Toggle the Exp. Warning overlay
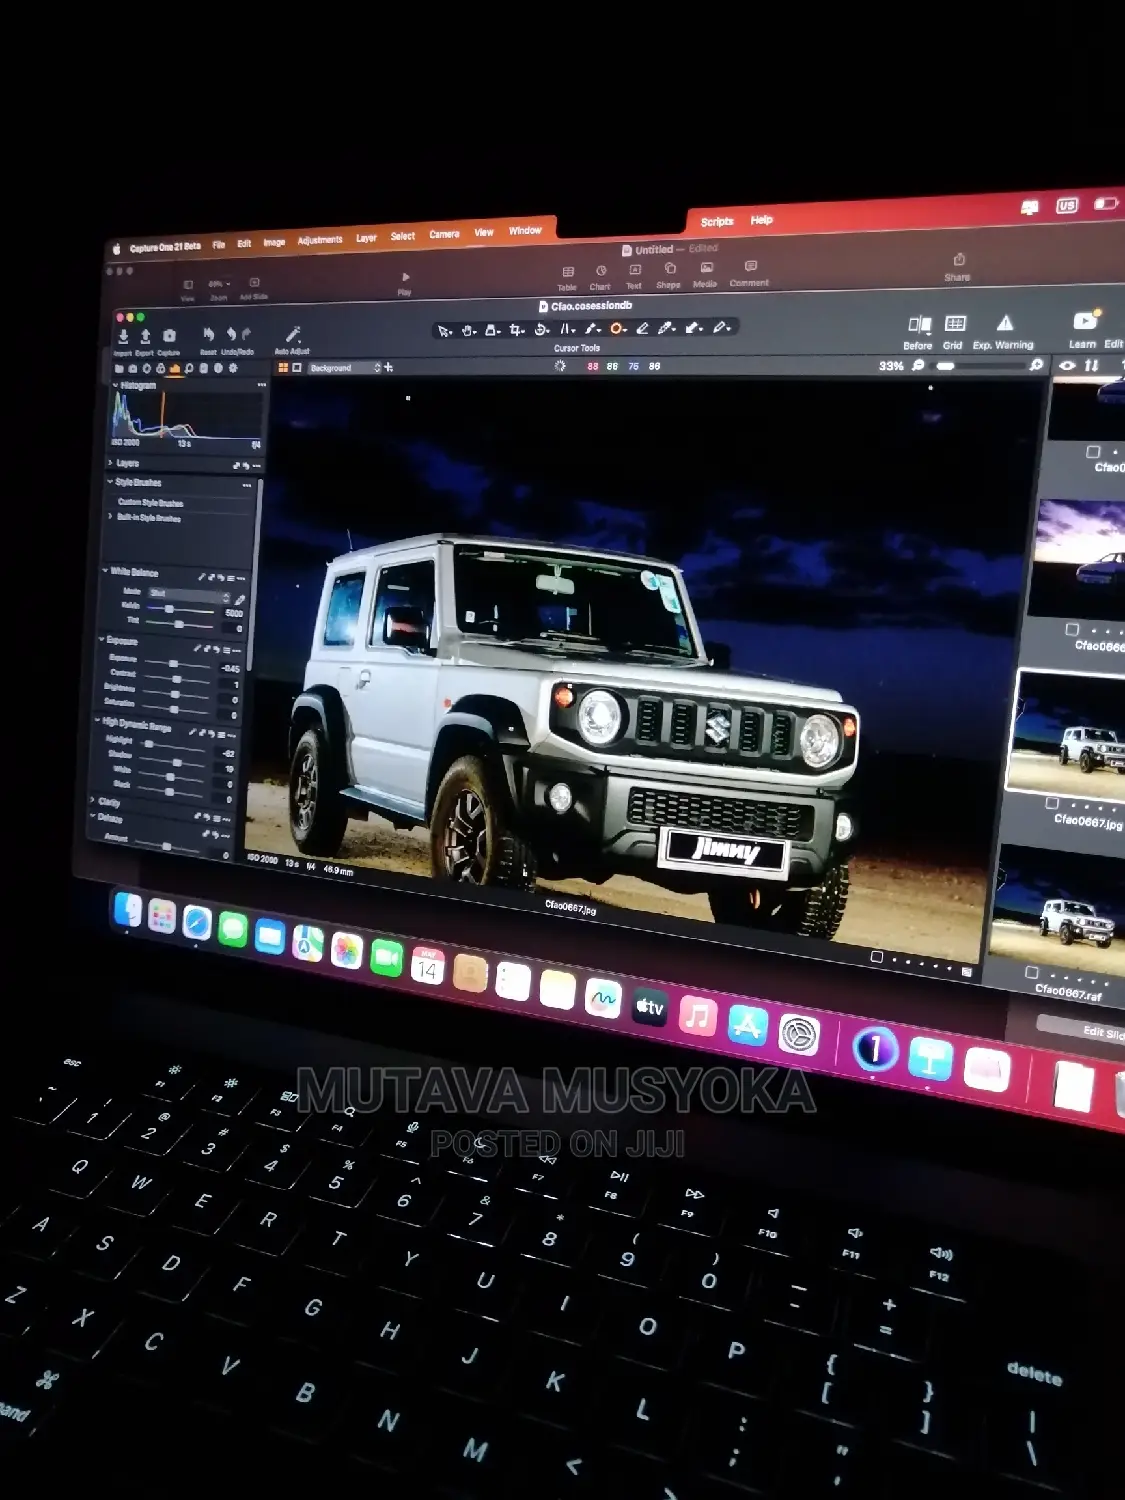 (x=1005, y=323)
